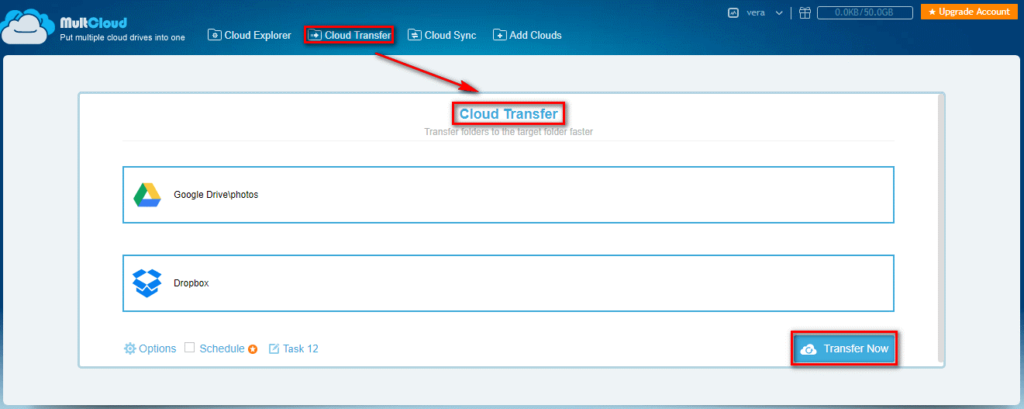This screenshot has height=409, width=1024.
Task: Click the tagline Put multiple cloud drives into one
Action: coord(122,38)
